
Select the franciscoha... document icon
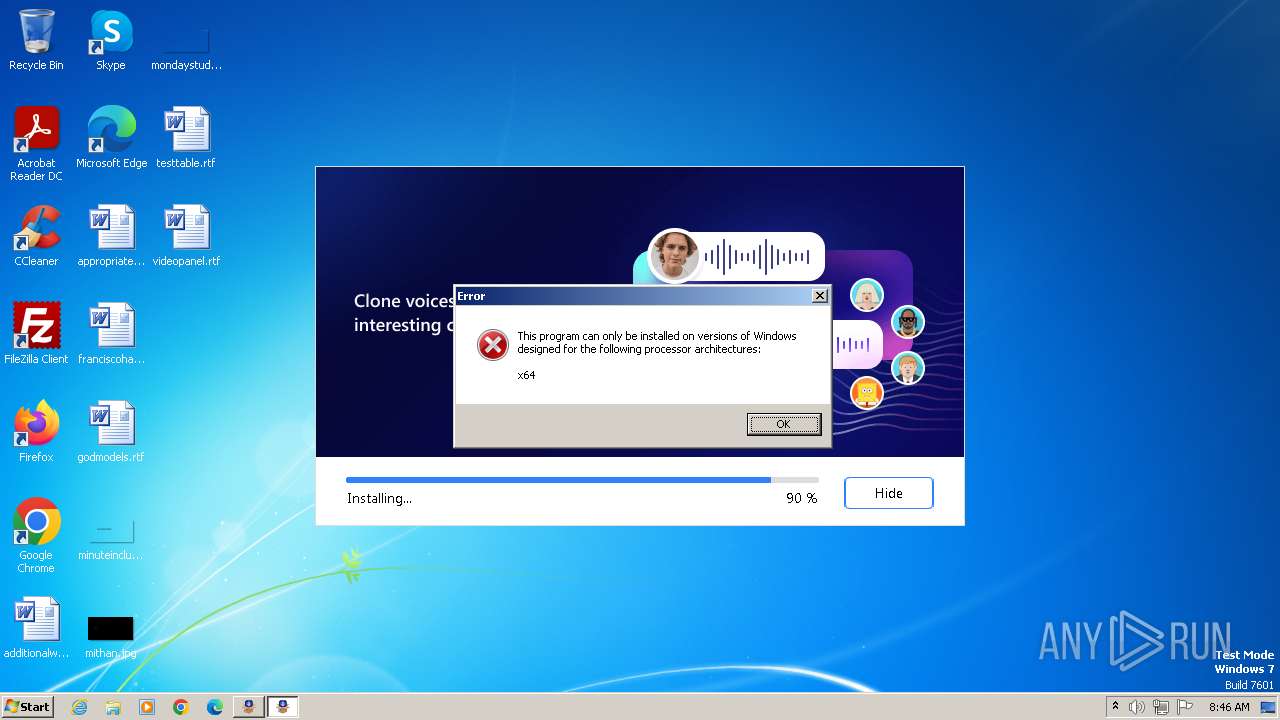pyautogui.click(x=111, y=334)
